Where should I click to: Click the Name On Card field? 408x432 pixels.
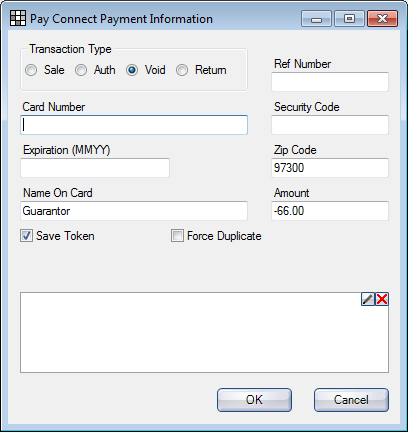[134, 211]
